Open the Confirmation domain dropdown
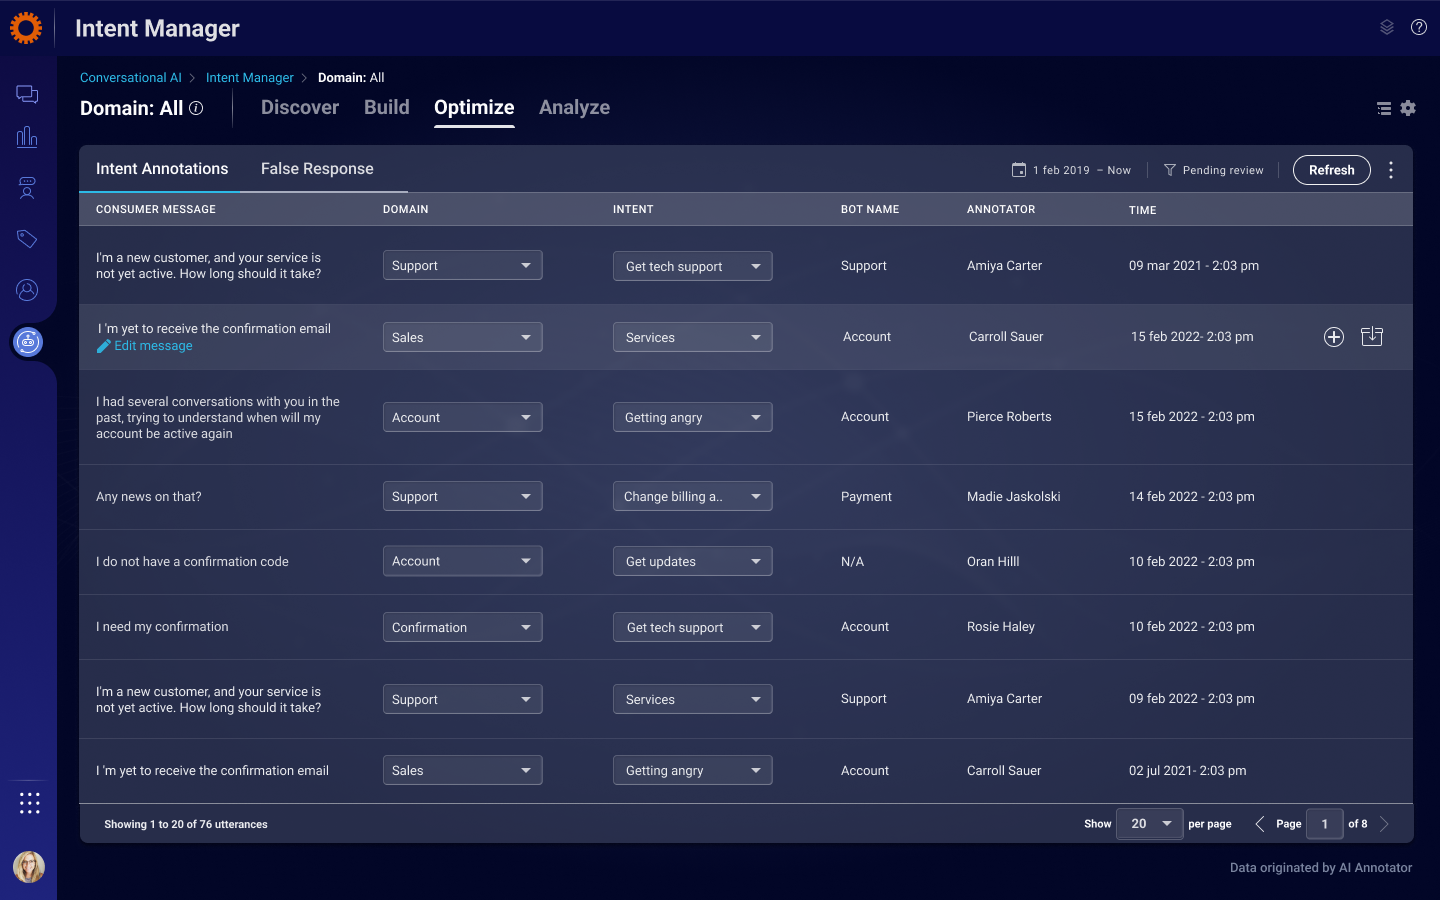 coord(463,627)
